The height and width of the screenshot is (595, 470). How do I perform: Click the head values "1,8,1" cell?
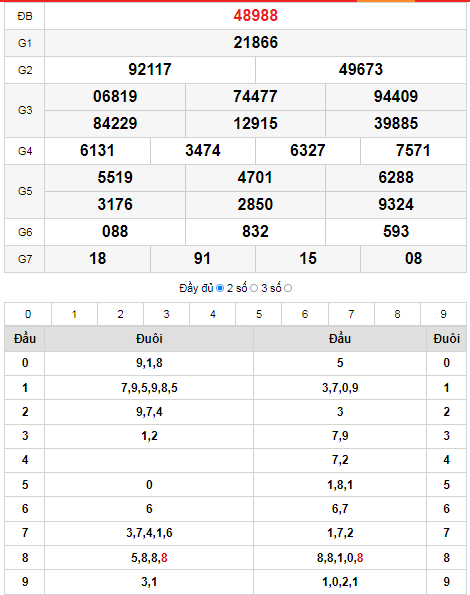(x=340, y=485)
